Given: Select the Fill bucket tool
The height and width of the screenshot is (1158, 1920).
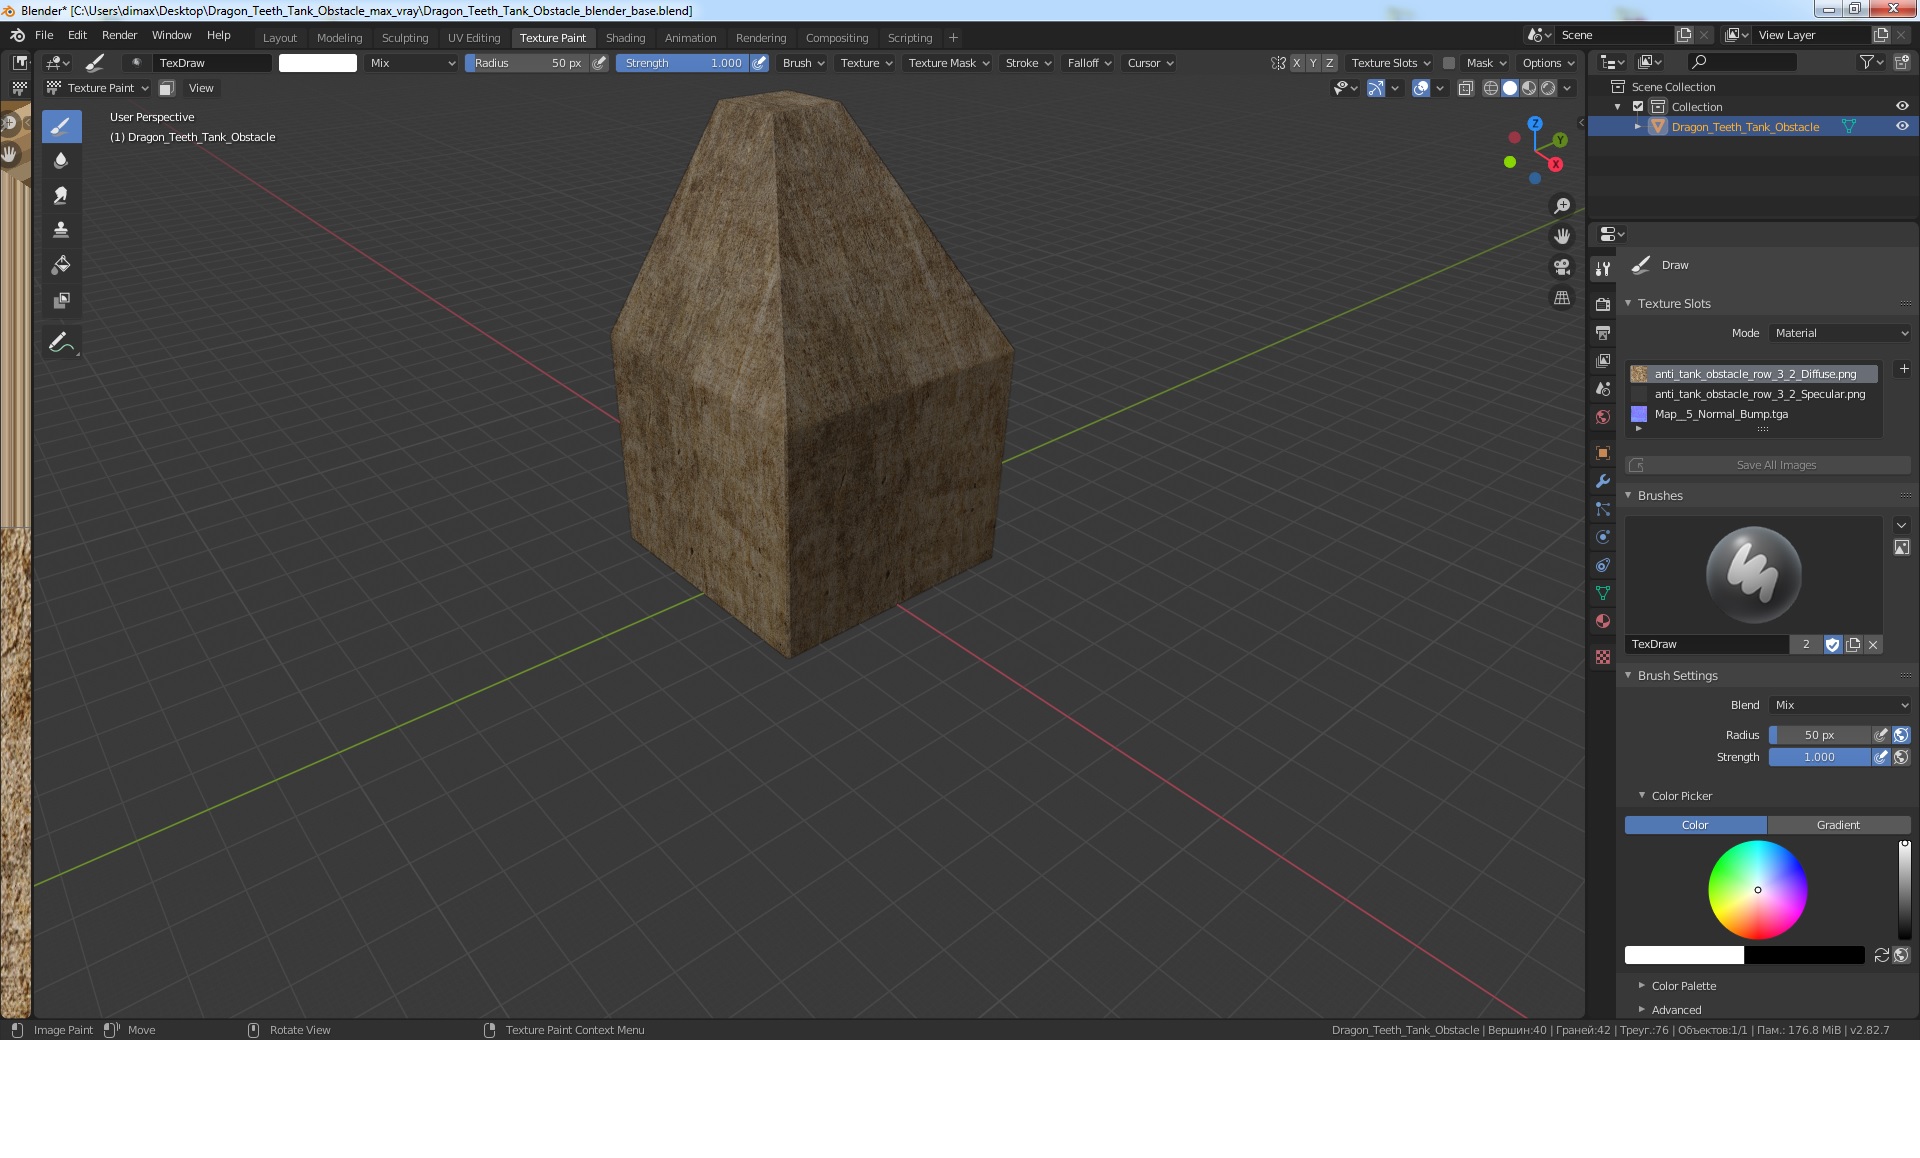Looking at the screenshot, I should [x=61, y=265].
